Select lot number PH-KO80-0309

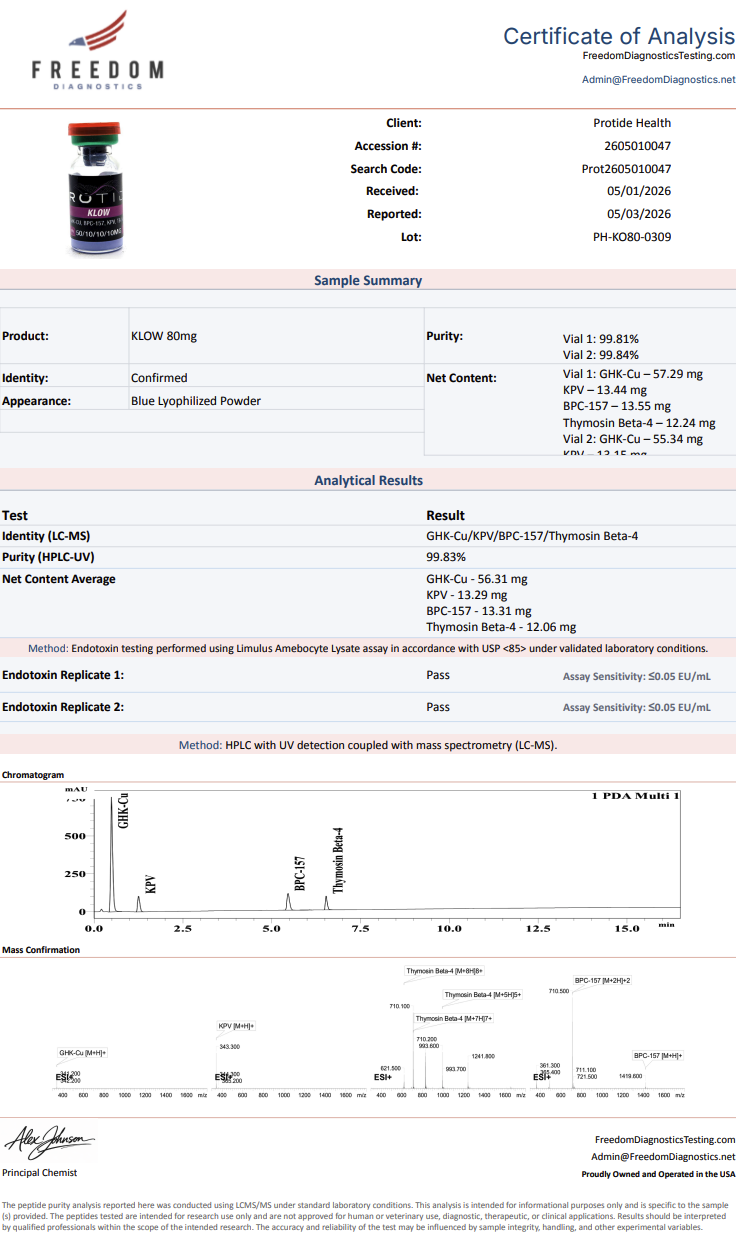632,237
